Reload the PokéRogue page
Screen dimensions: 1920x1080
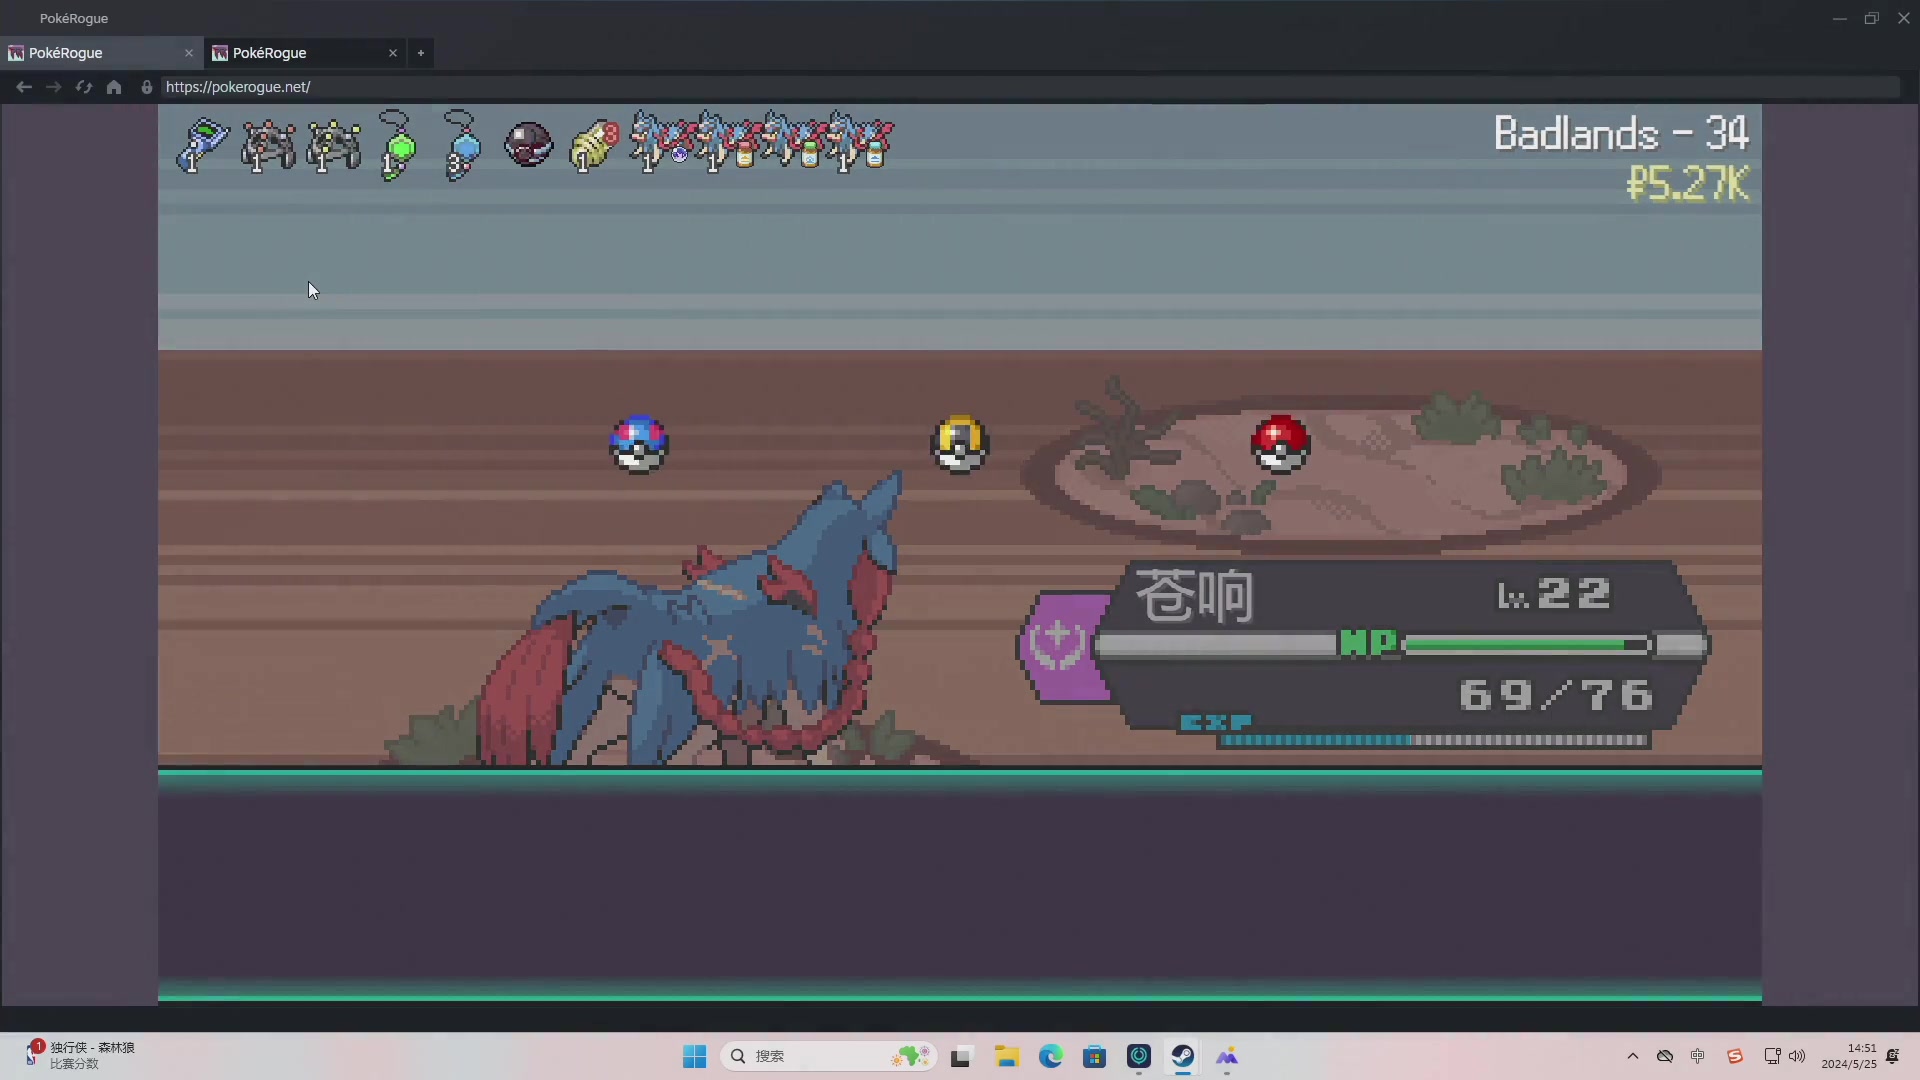point(84,87)
